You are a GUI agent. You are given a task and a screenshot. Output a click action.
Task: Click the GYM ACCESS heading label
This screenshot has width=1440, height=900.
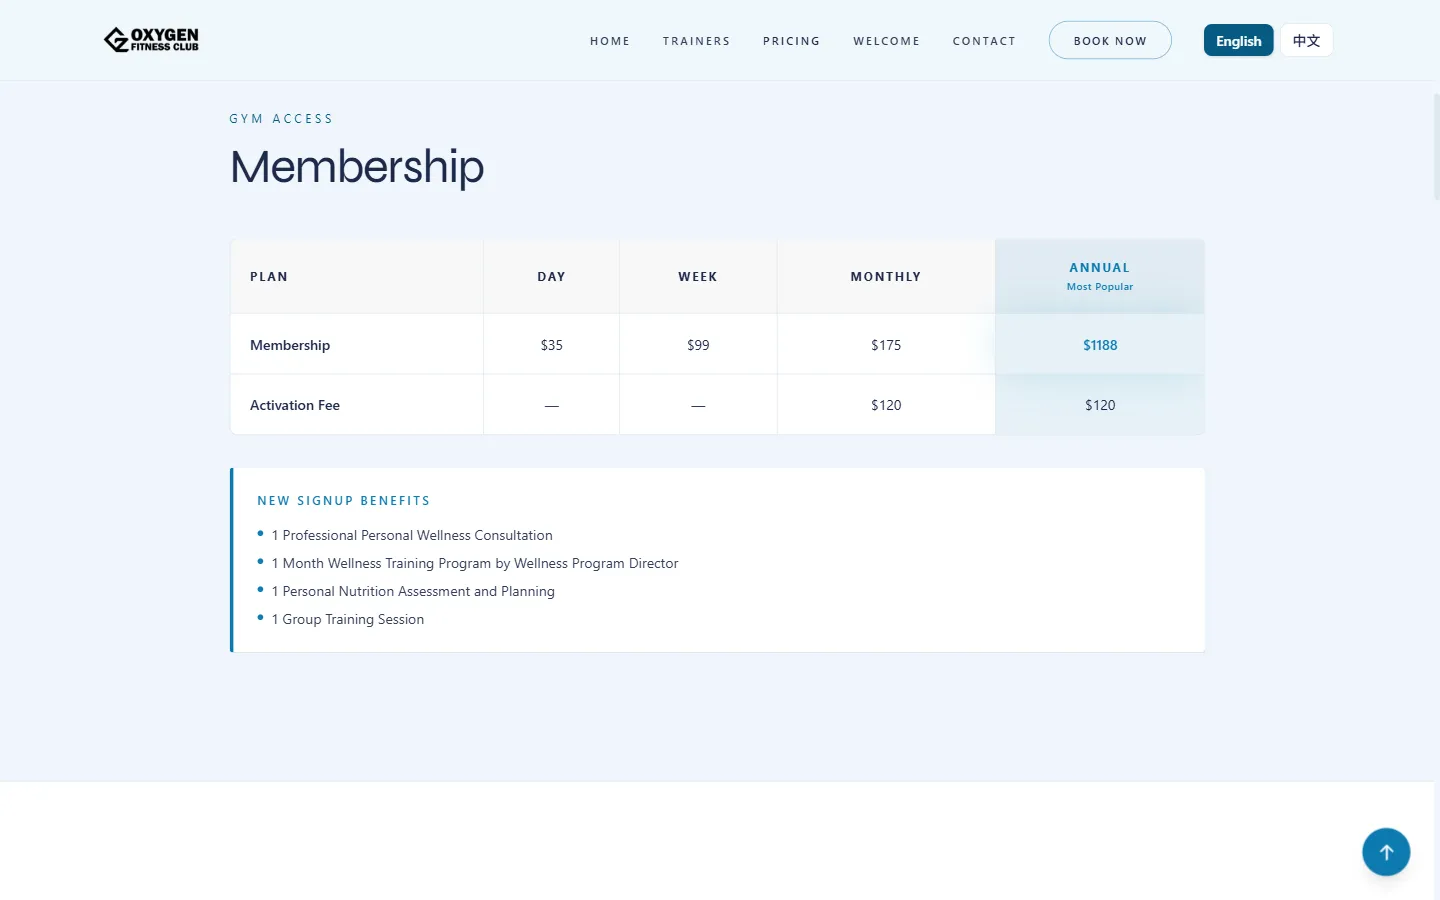click(x=281, y=118)
